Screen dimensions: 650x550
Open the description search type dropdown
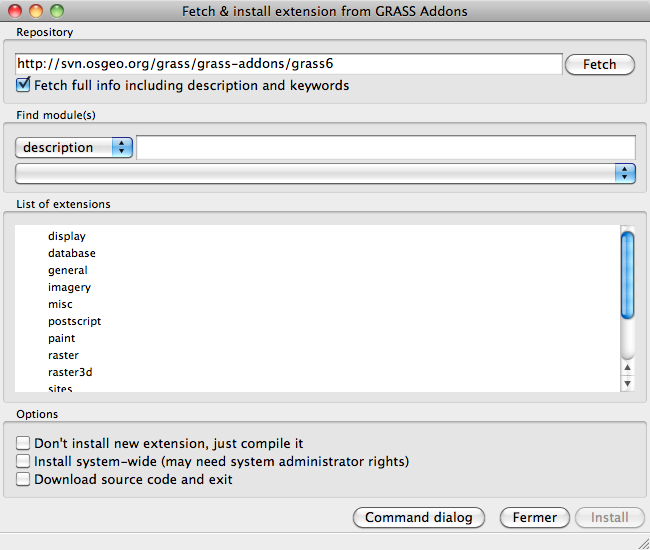[74, 147]
